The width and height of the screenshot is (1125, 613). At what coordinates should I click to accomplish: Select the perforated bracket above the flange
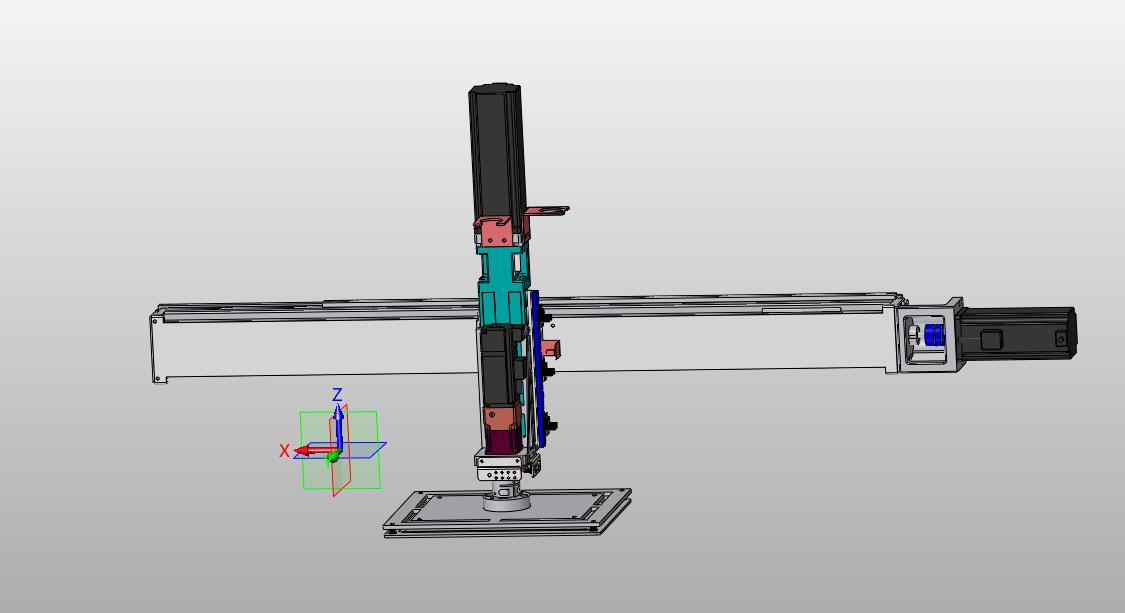click(501, 474)
